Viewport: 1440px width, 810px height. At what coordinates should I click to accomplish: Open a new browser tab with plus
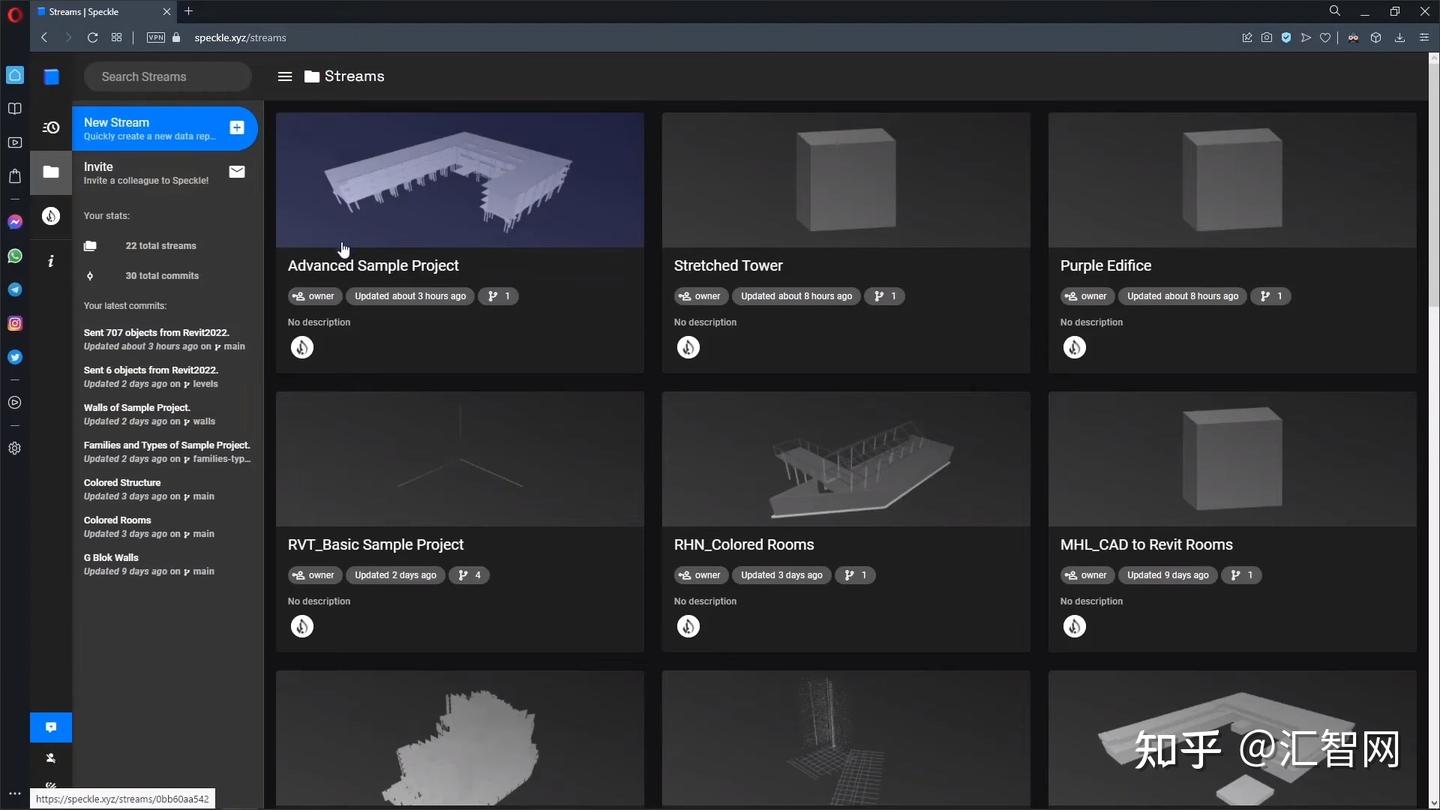[189, 11]
